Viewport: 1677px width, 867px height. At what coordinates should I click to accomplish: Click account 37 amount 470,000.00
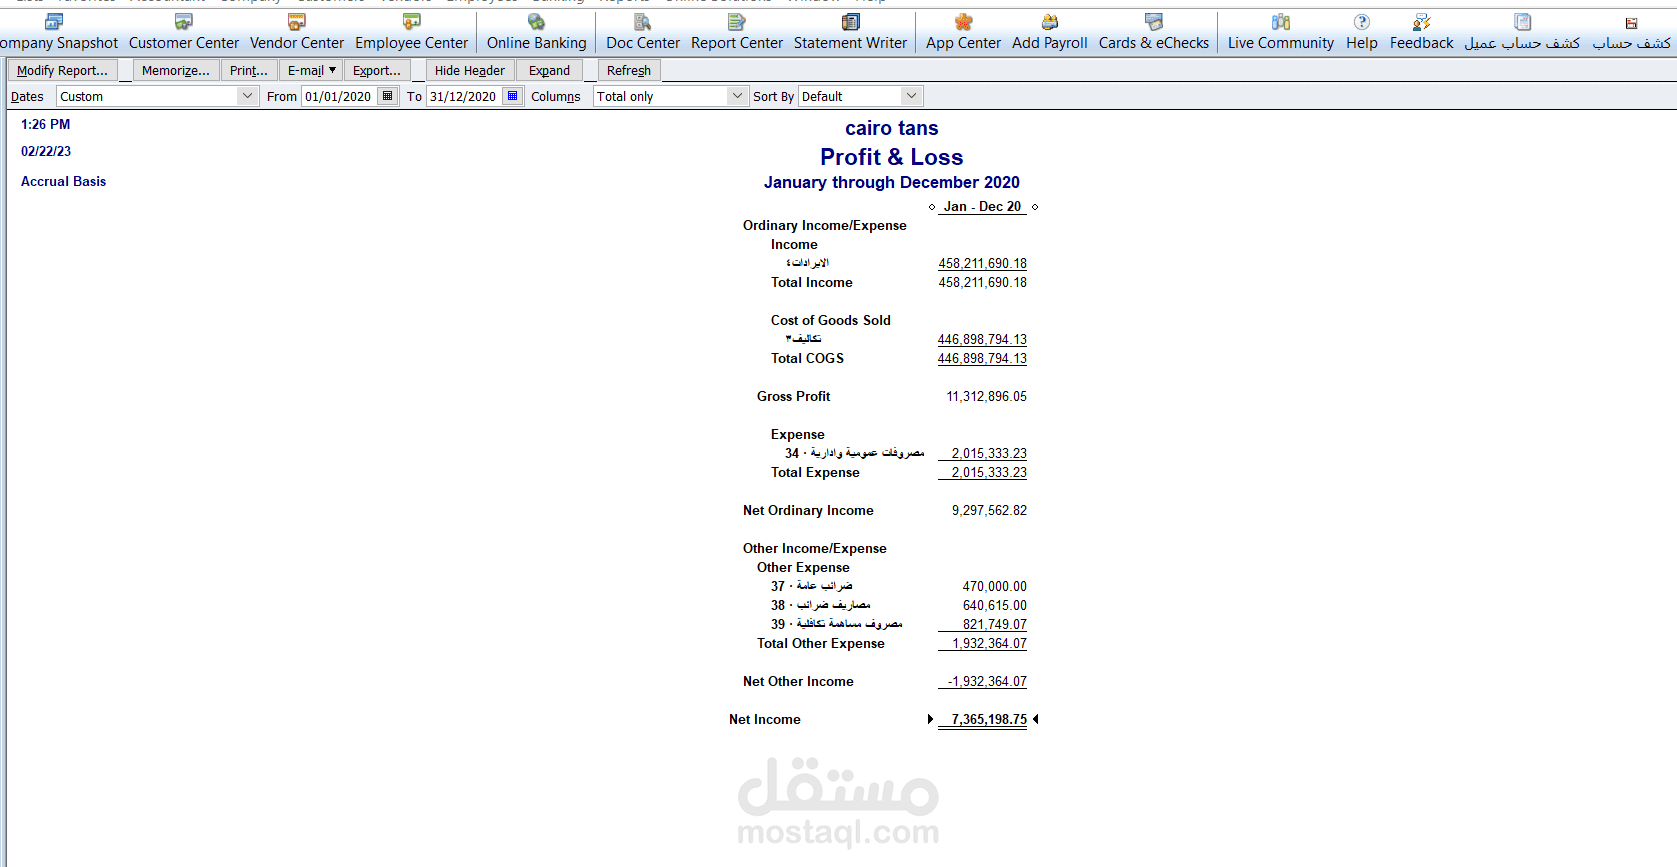point(994,586)
